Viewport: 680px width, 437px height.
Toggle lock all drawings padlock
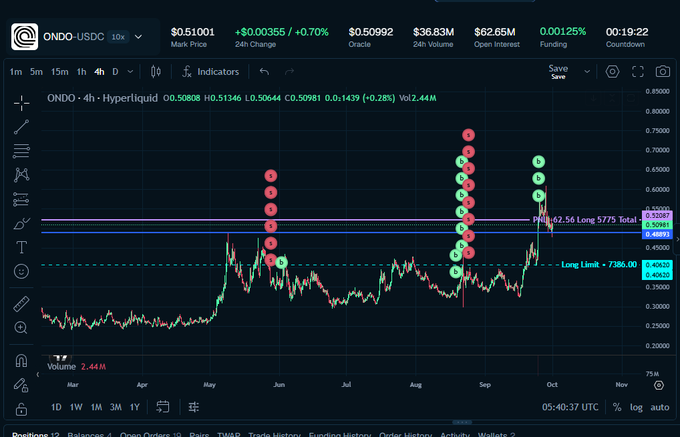21,409
